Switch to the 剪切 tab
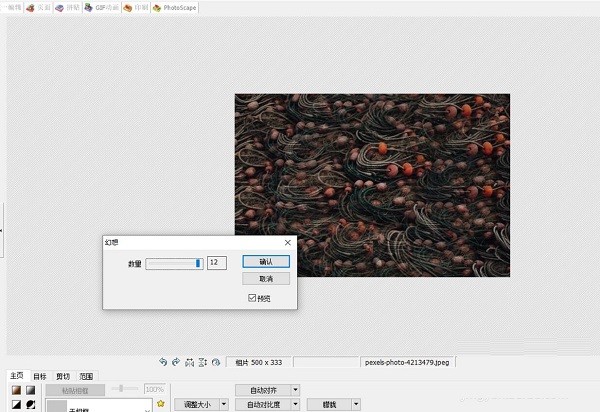 63,376
